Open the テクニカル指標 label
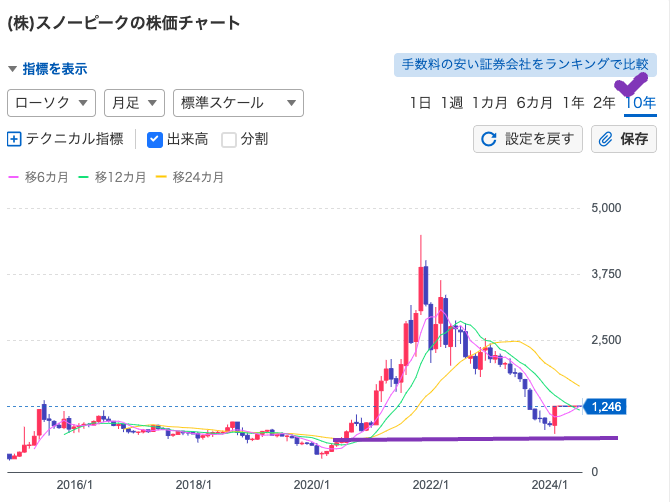The image size is (670, 502). (75, 139)
